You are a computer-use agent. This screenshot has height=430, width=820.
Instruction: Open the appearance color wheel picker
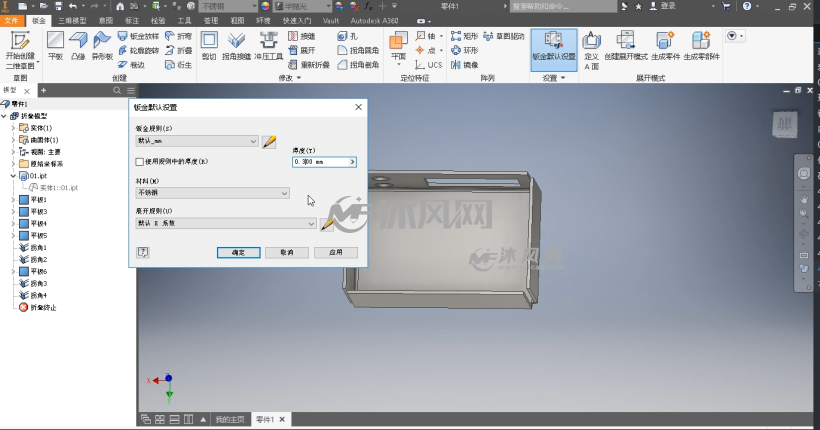pyautogui.click(x=266, y=6)
